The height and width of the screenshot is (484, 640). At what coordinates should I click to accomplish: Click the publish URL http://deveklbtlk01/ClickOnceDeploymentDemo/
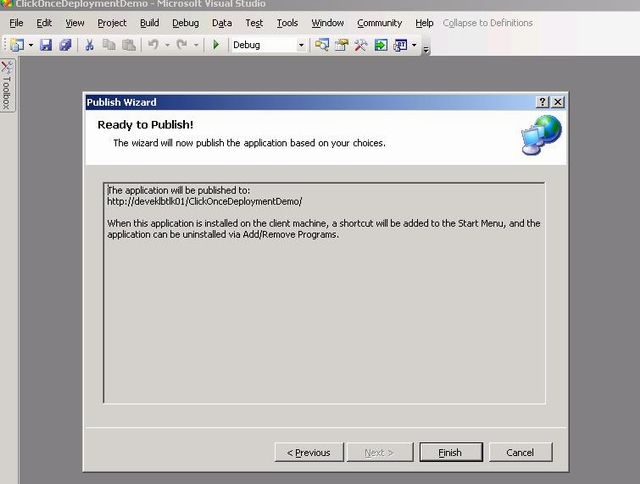204,202
